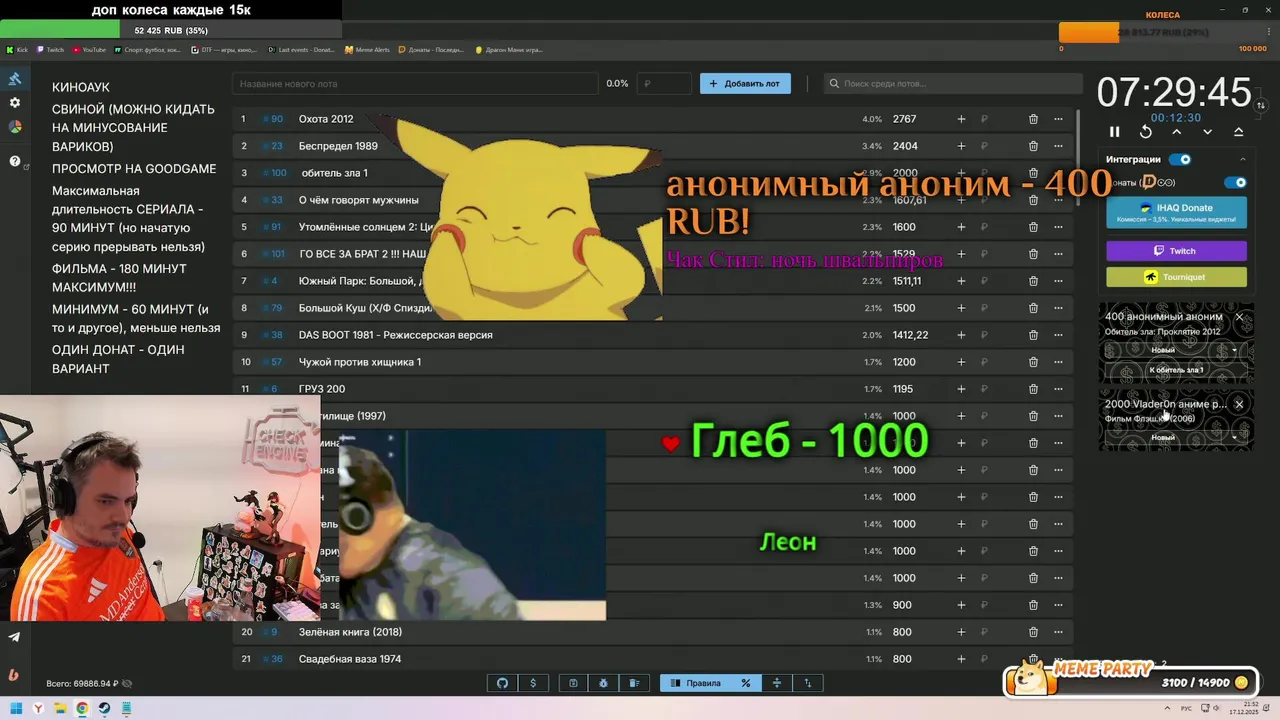1280x720 pixels.
Task: Delete the DAS BOOT 1981 lot
Action: tap(1033, 335)
